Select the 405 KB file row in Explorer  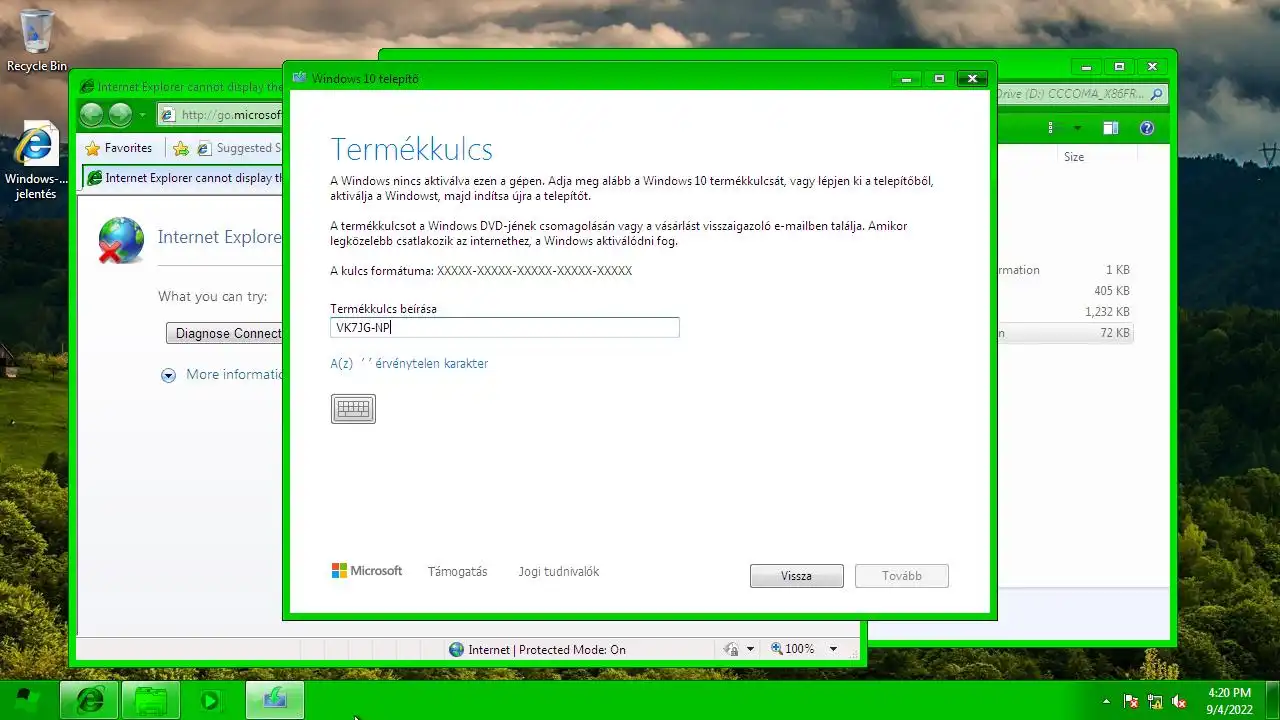coord(1064,291)
